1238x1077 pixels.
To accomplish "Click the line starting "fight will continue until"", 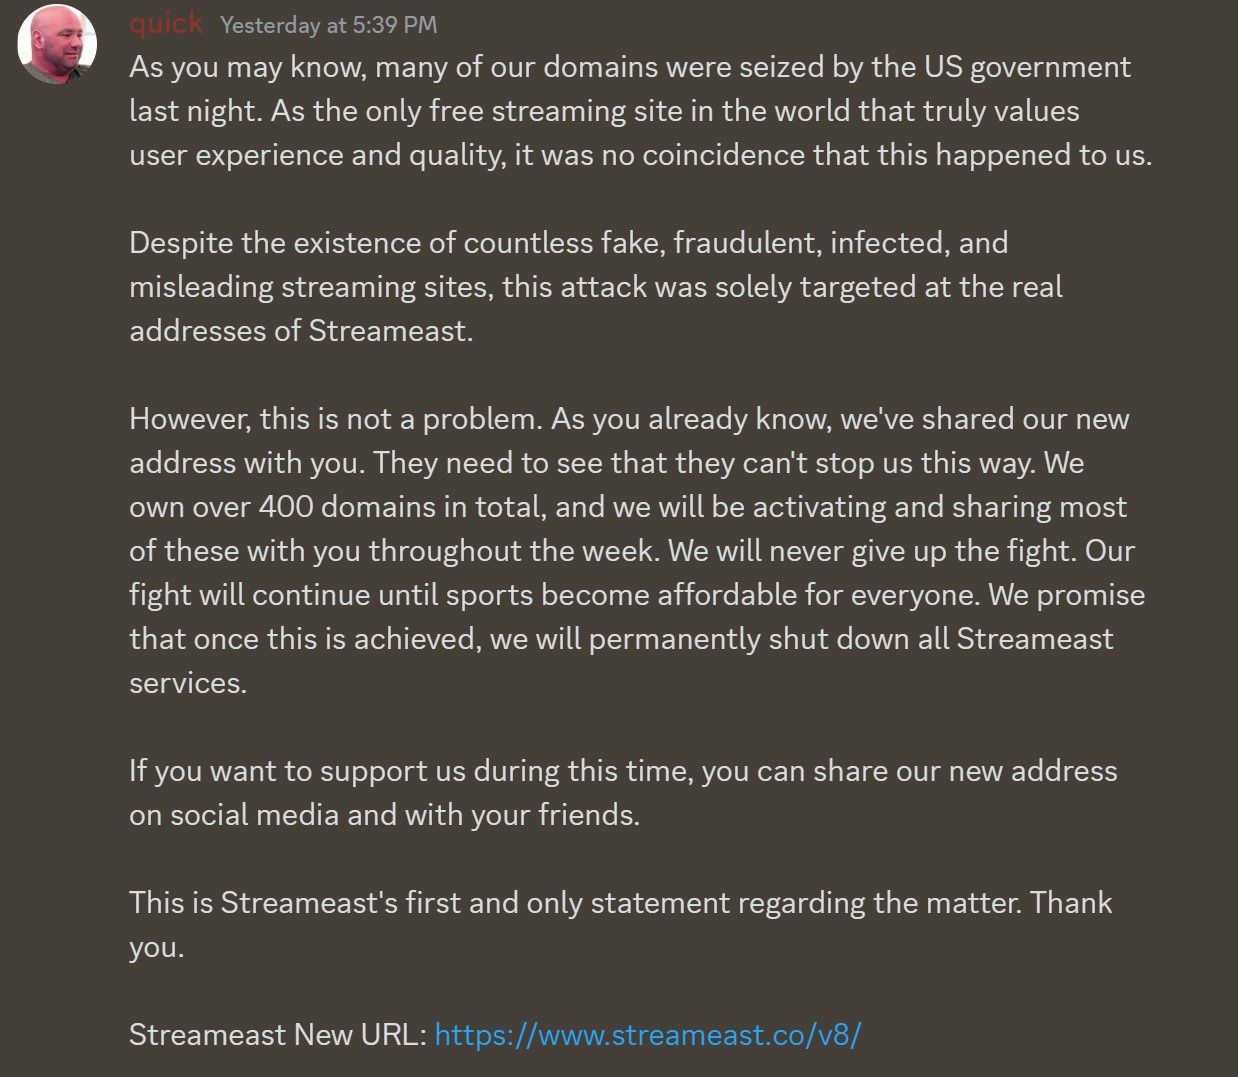I will pyautogui.click(x=637, y=595).
